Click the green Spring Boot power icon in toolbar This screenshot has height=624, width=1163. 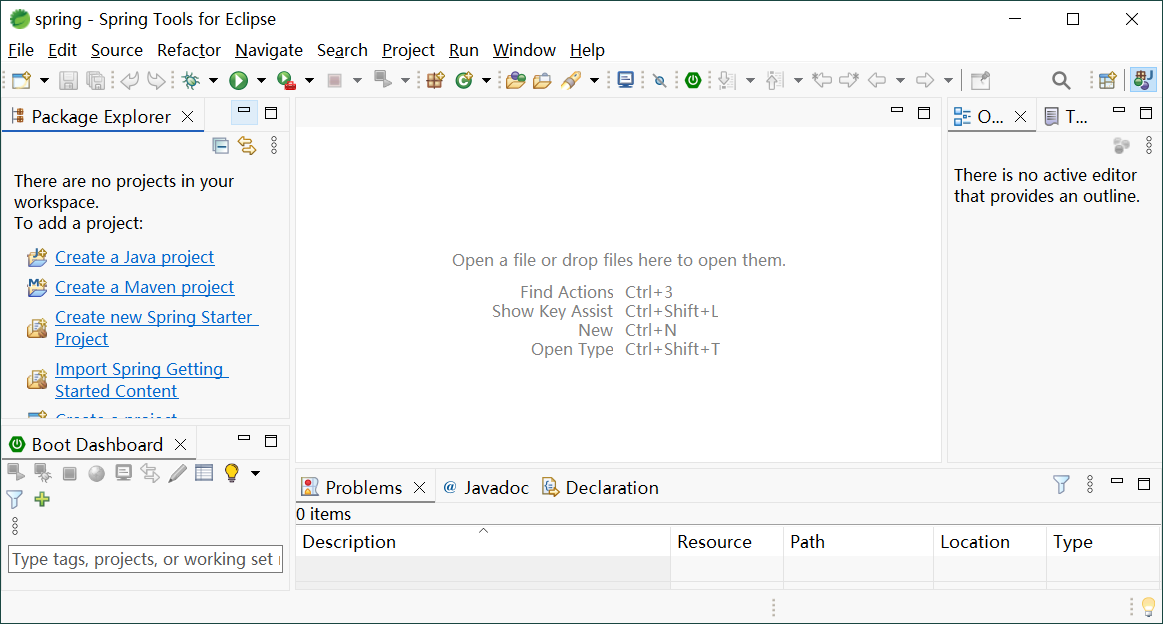click(693, 80)
